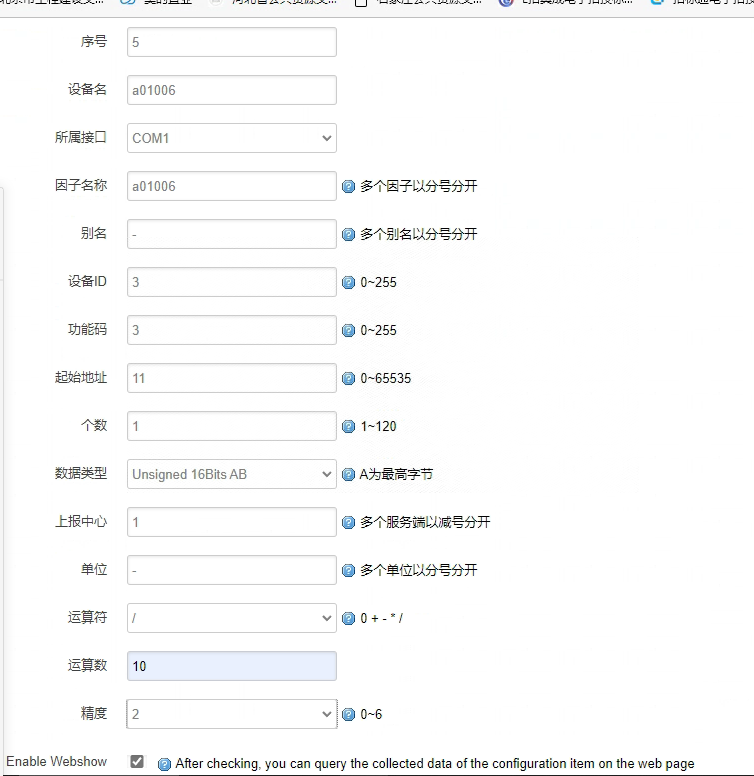Open the 运算符 operator dropdown
Screen dimensions: 754x776
232,618
